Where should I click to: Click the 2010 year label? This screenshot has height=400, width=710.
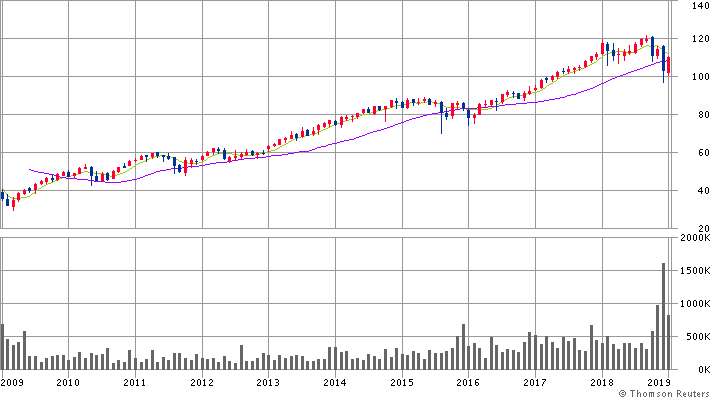[x=67, y=383]
